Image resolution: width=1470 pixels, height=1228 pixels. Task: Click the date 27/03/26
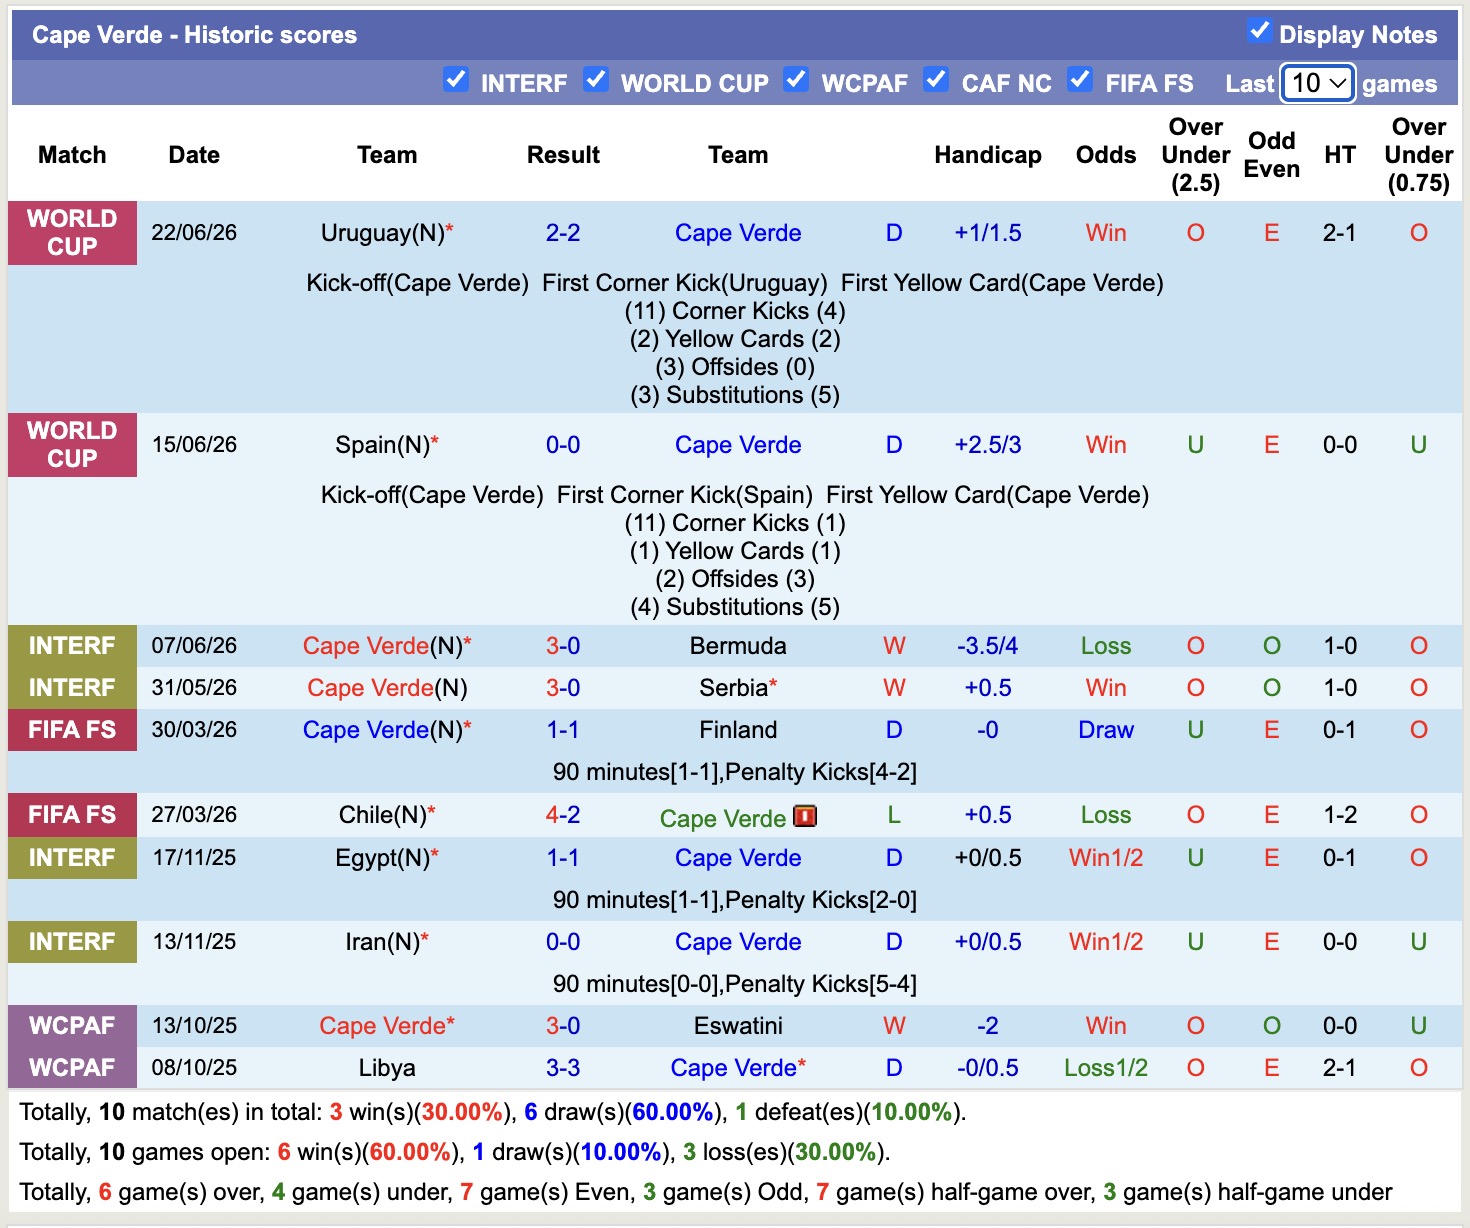coord(194,815)
